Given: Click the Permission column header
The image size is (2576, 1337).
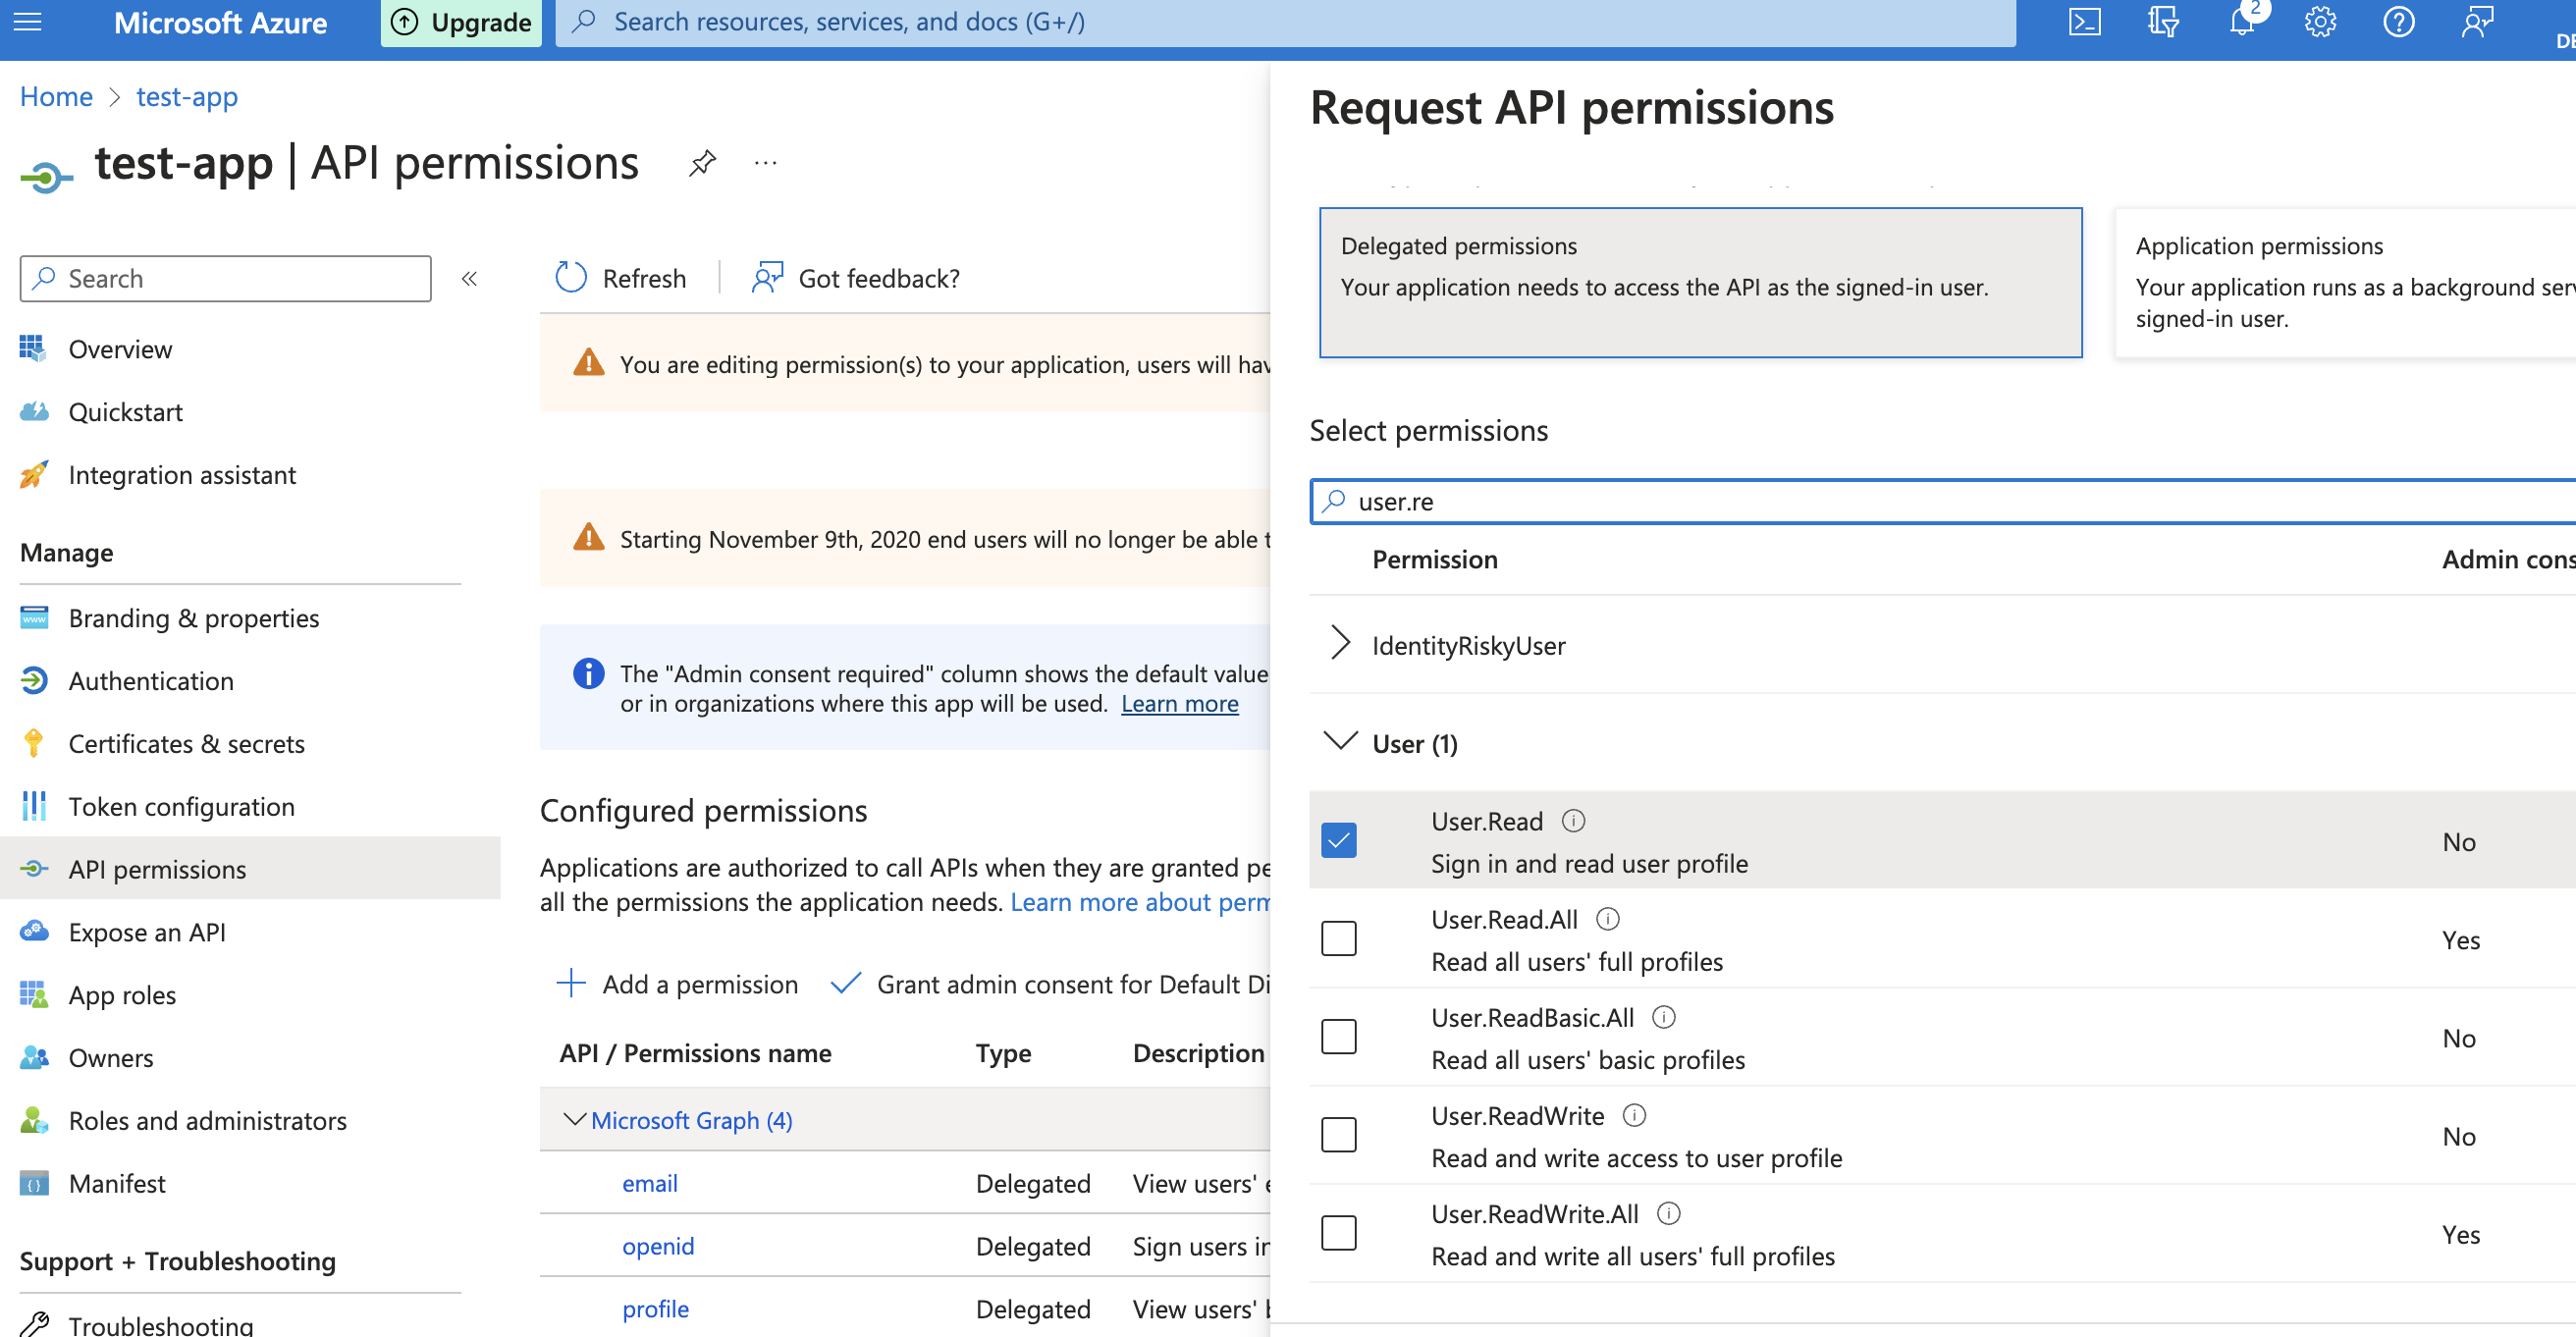Looking at the screenshot, I should point(1435,559).
